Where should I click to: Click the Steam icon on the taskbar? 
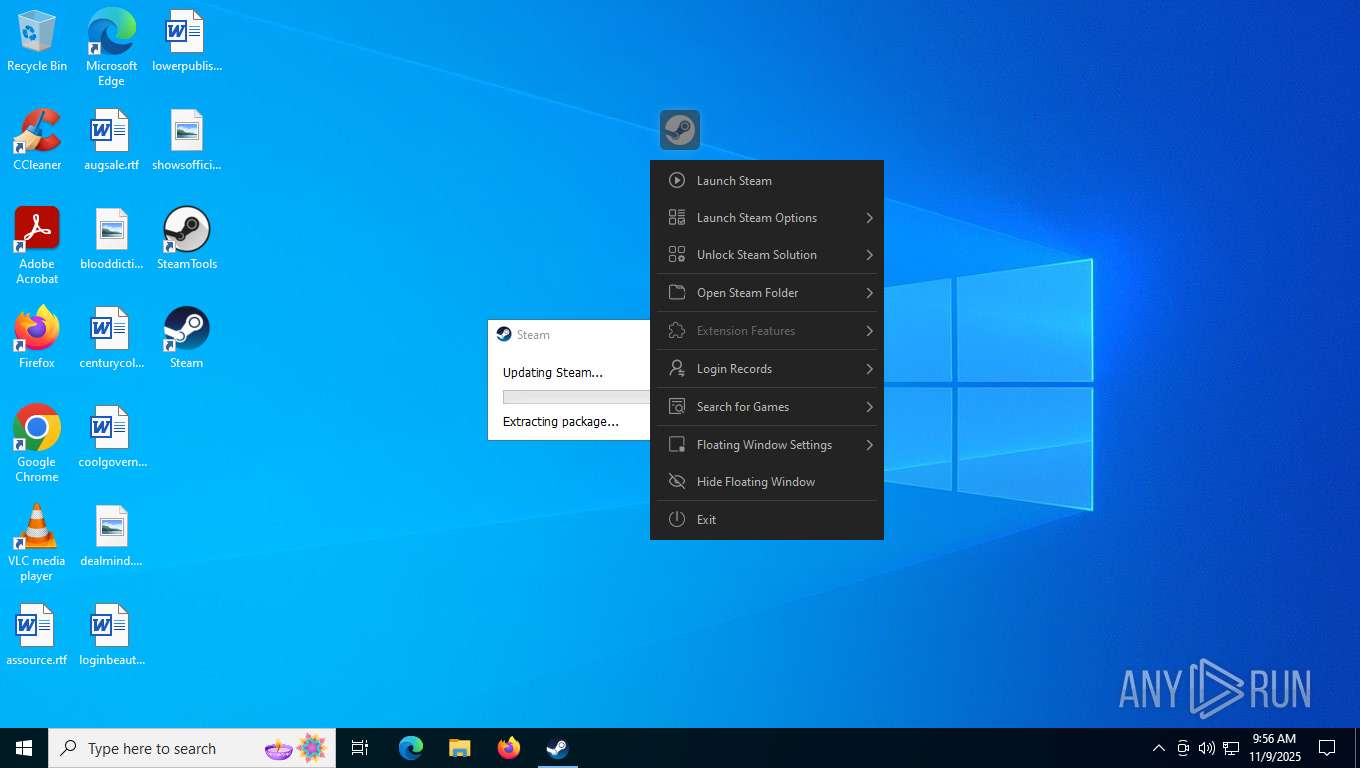coord(557,748)
